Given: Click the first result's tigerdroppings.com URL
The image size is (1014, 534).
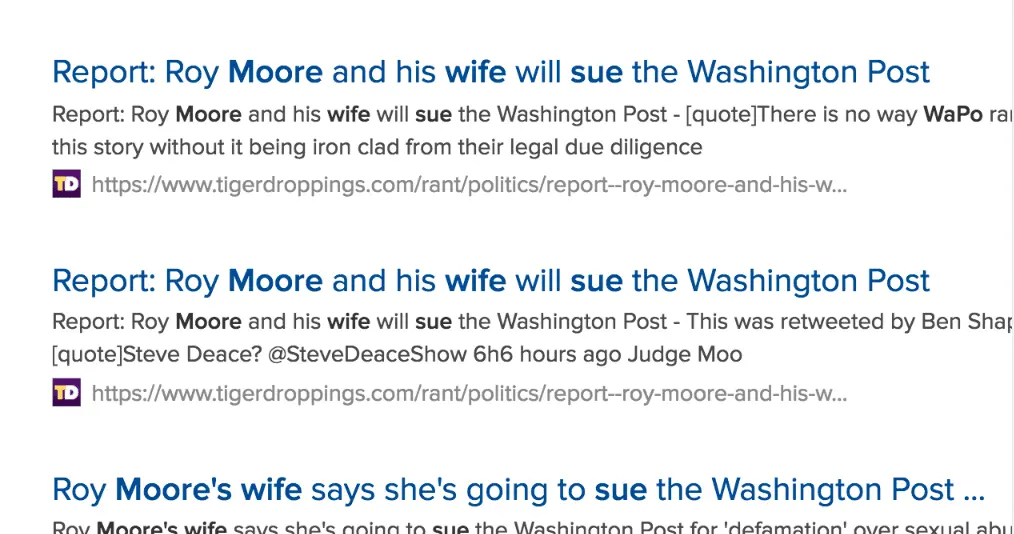Looking at the screenshot, I should click(x=469, y=185).
